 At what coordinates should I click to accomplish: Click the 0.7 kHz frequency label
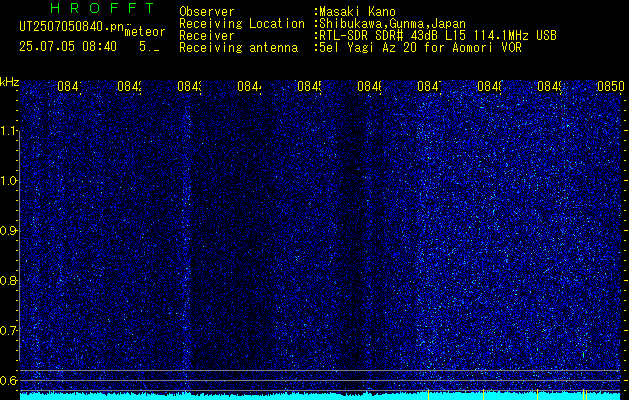click(x=9, y=331)
